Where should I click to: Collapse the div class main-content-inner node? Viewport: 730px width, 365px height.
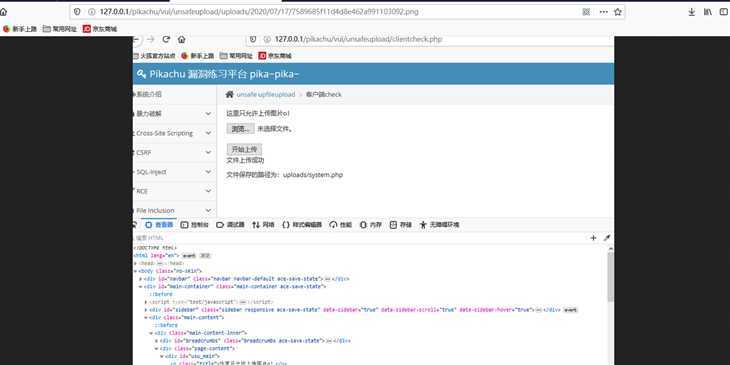pyautogui.click(x=151, y=333)
